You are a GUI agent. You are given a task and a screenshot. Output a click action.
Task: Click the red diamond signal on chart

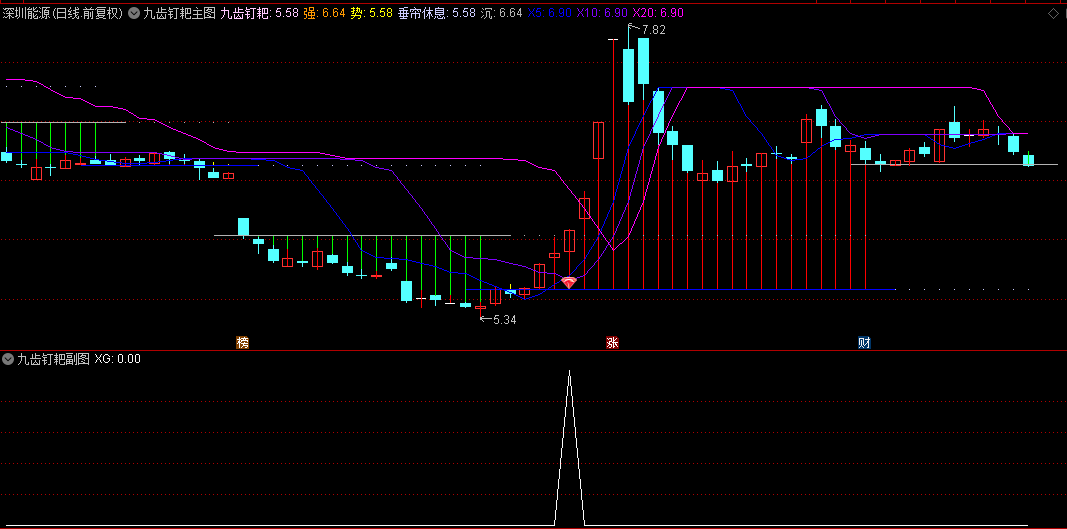pos(569,283)
